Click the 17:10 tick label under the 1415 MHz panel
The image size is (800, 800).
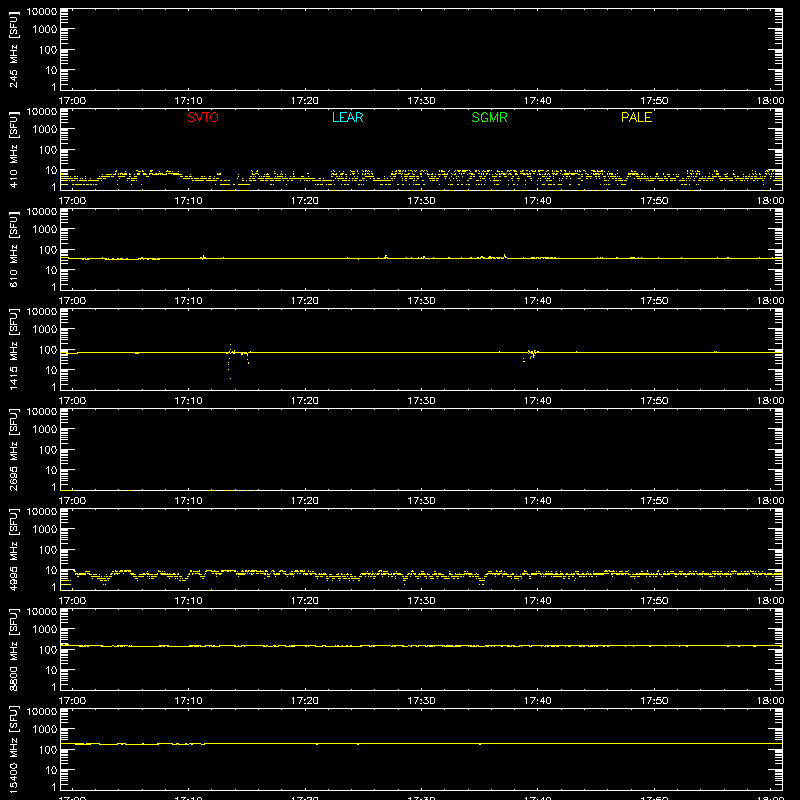coord(188,401)
